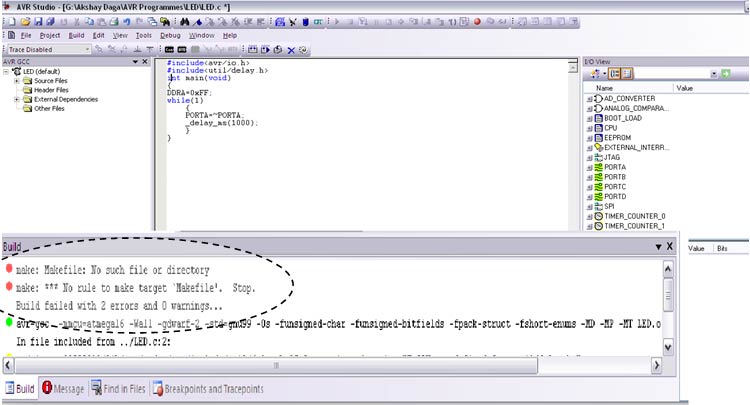Image resolution: width=750 pixels, height=405 pixels.
Task: Expand PORTB in I/O View
Action: tap(589, 177)
